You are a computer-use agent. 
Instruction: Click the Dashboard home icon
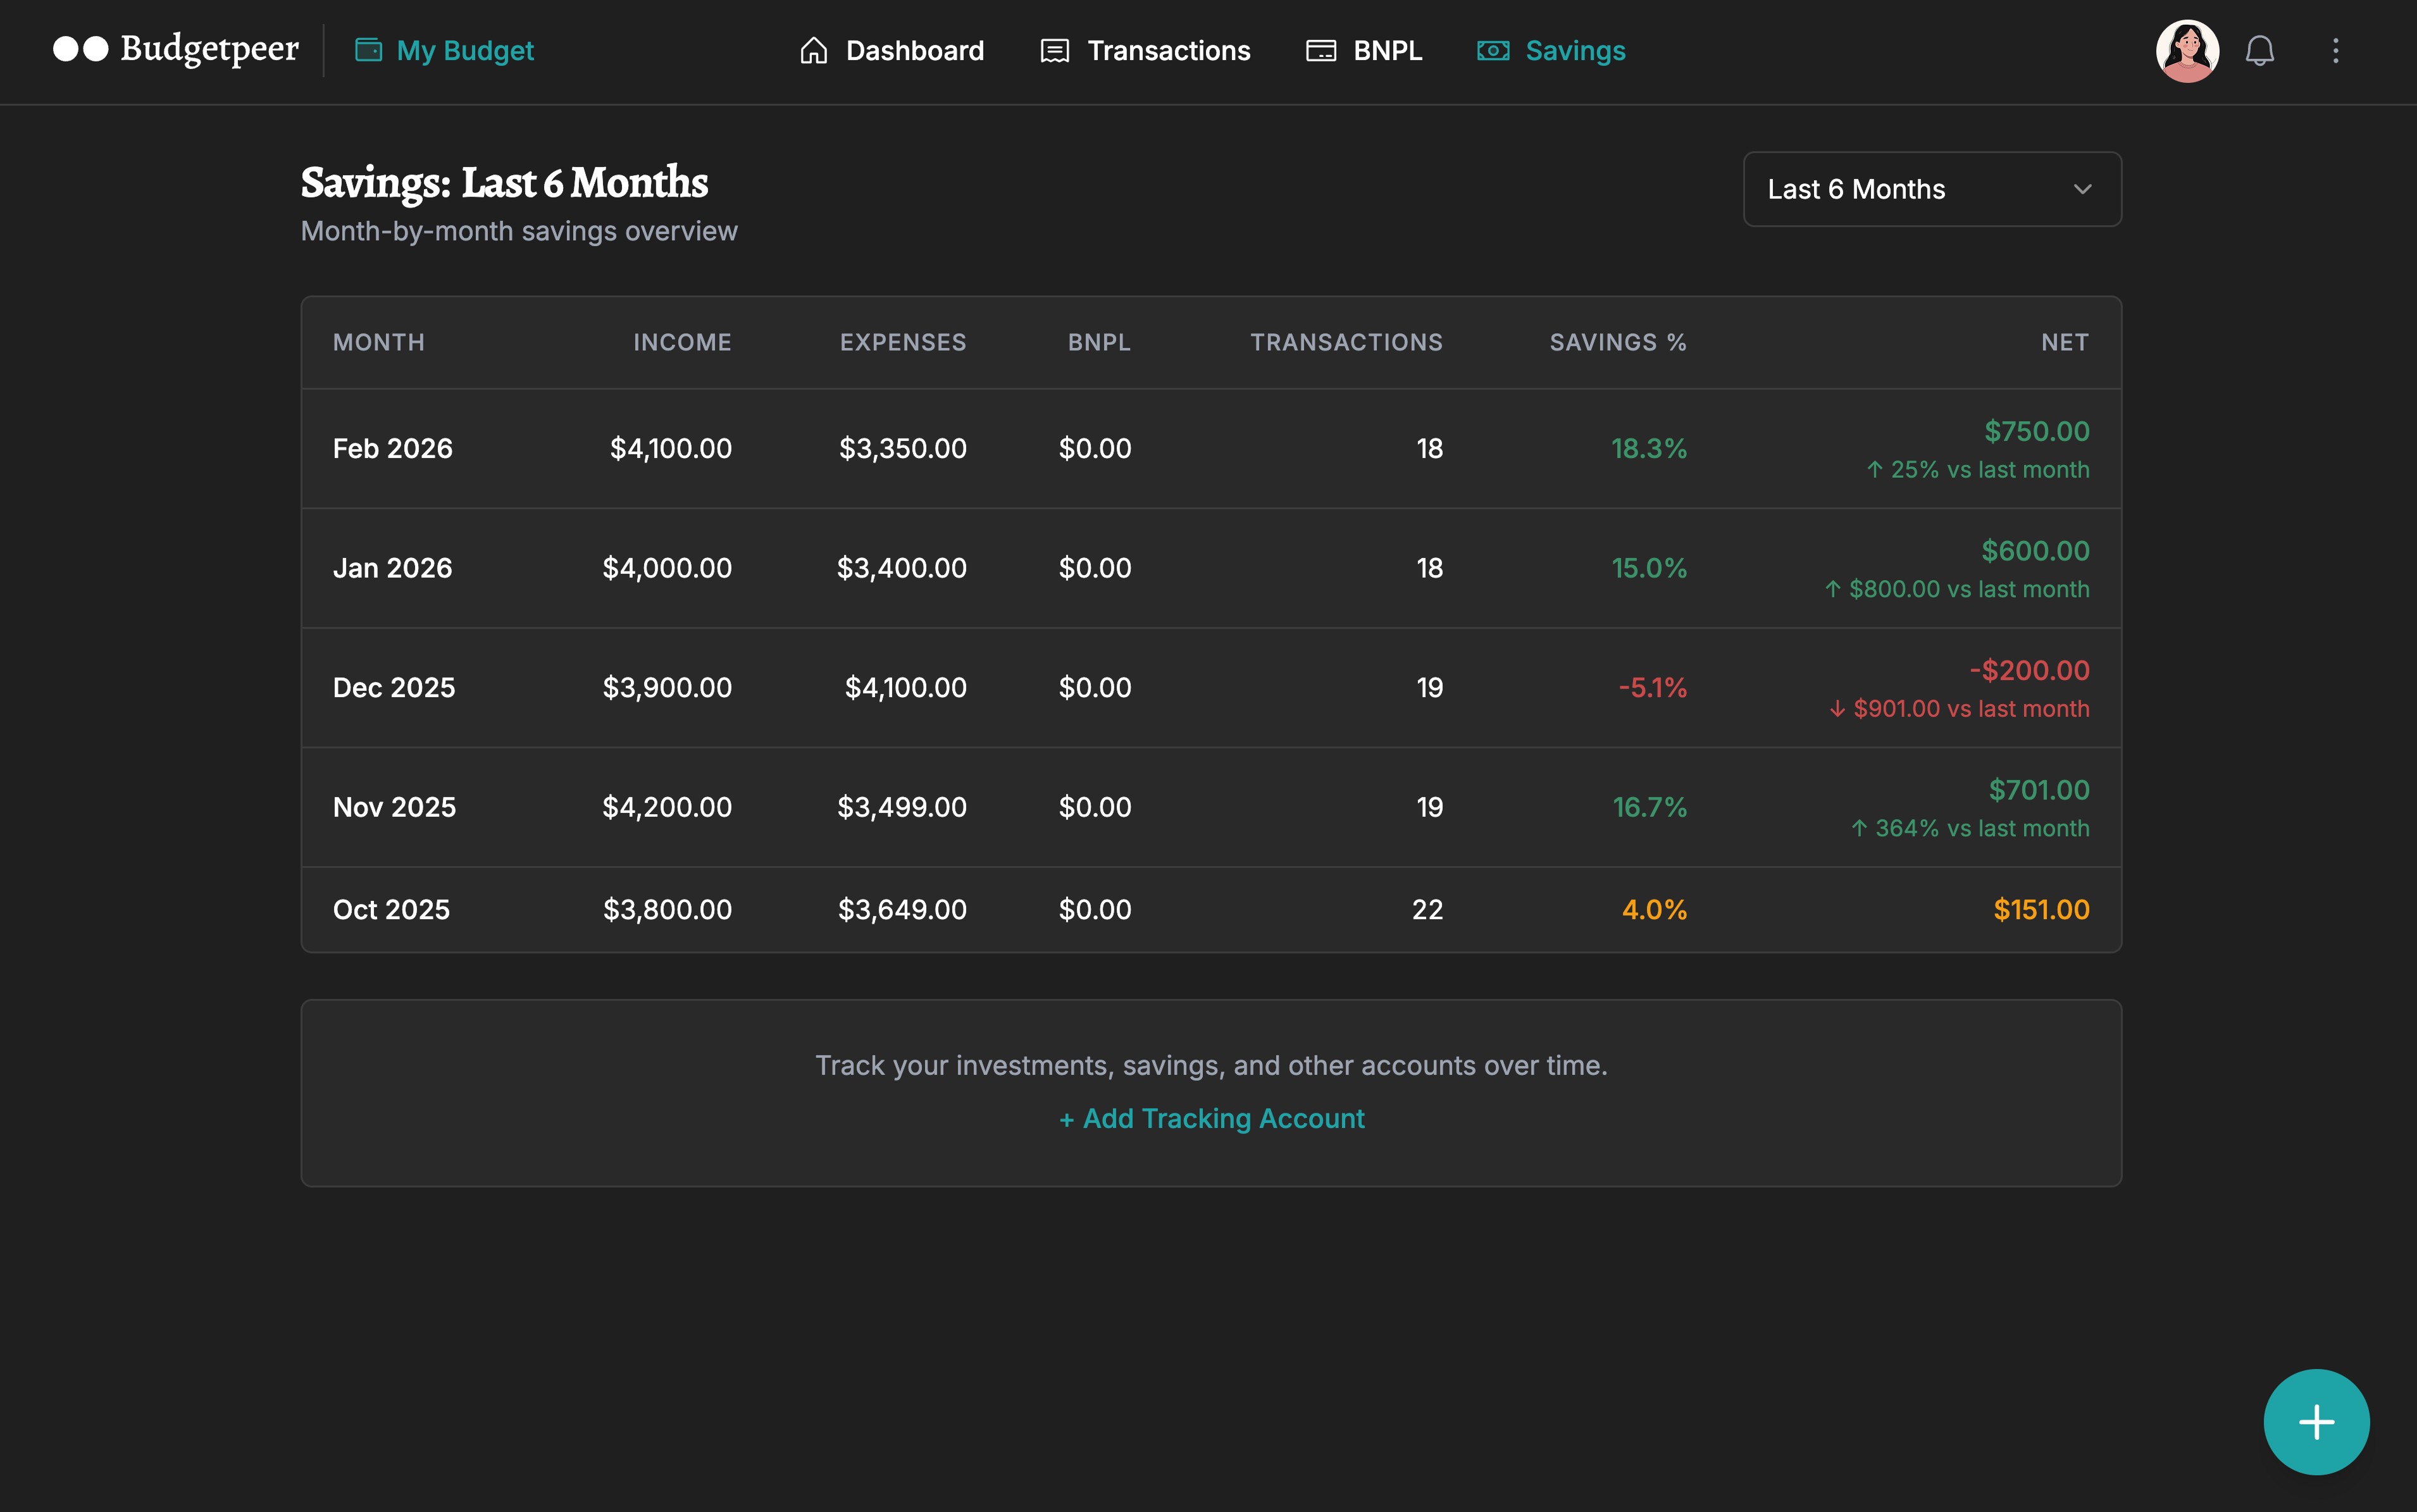pyautogui.click(x=815, y=50)
